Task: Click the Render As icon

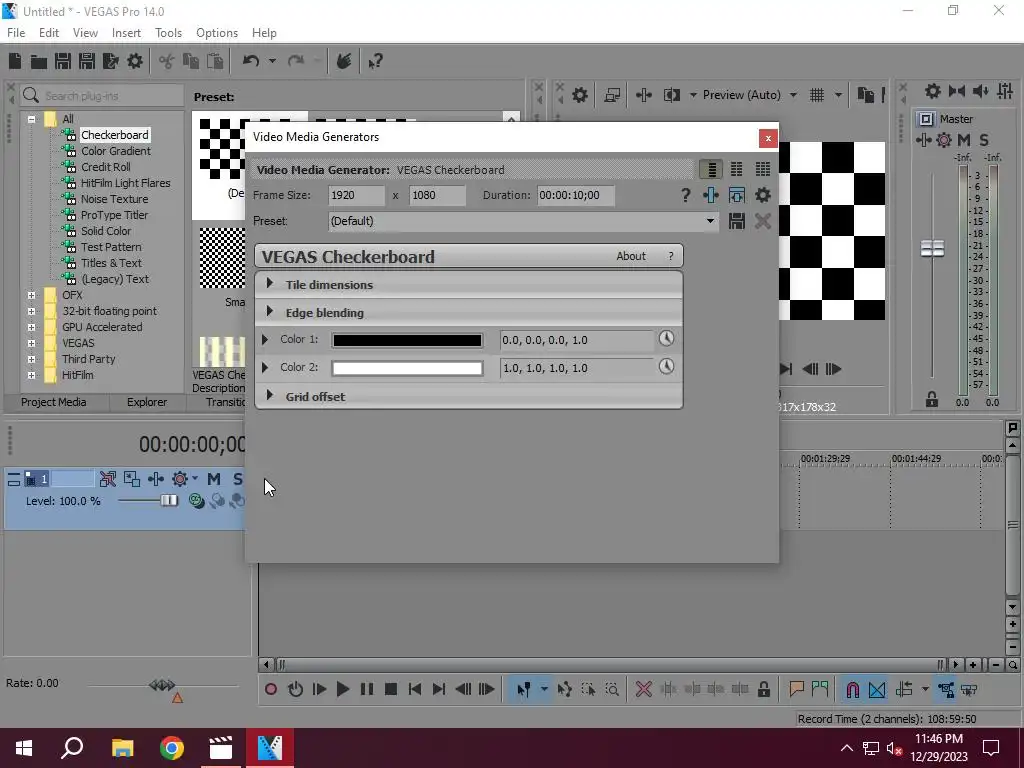Action: (x=110, y=61)
